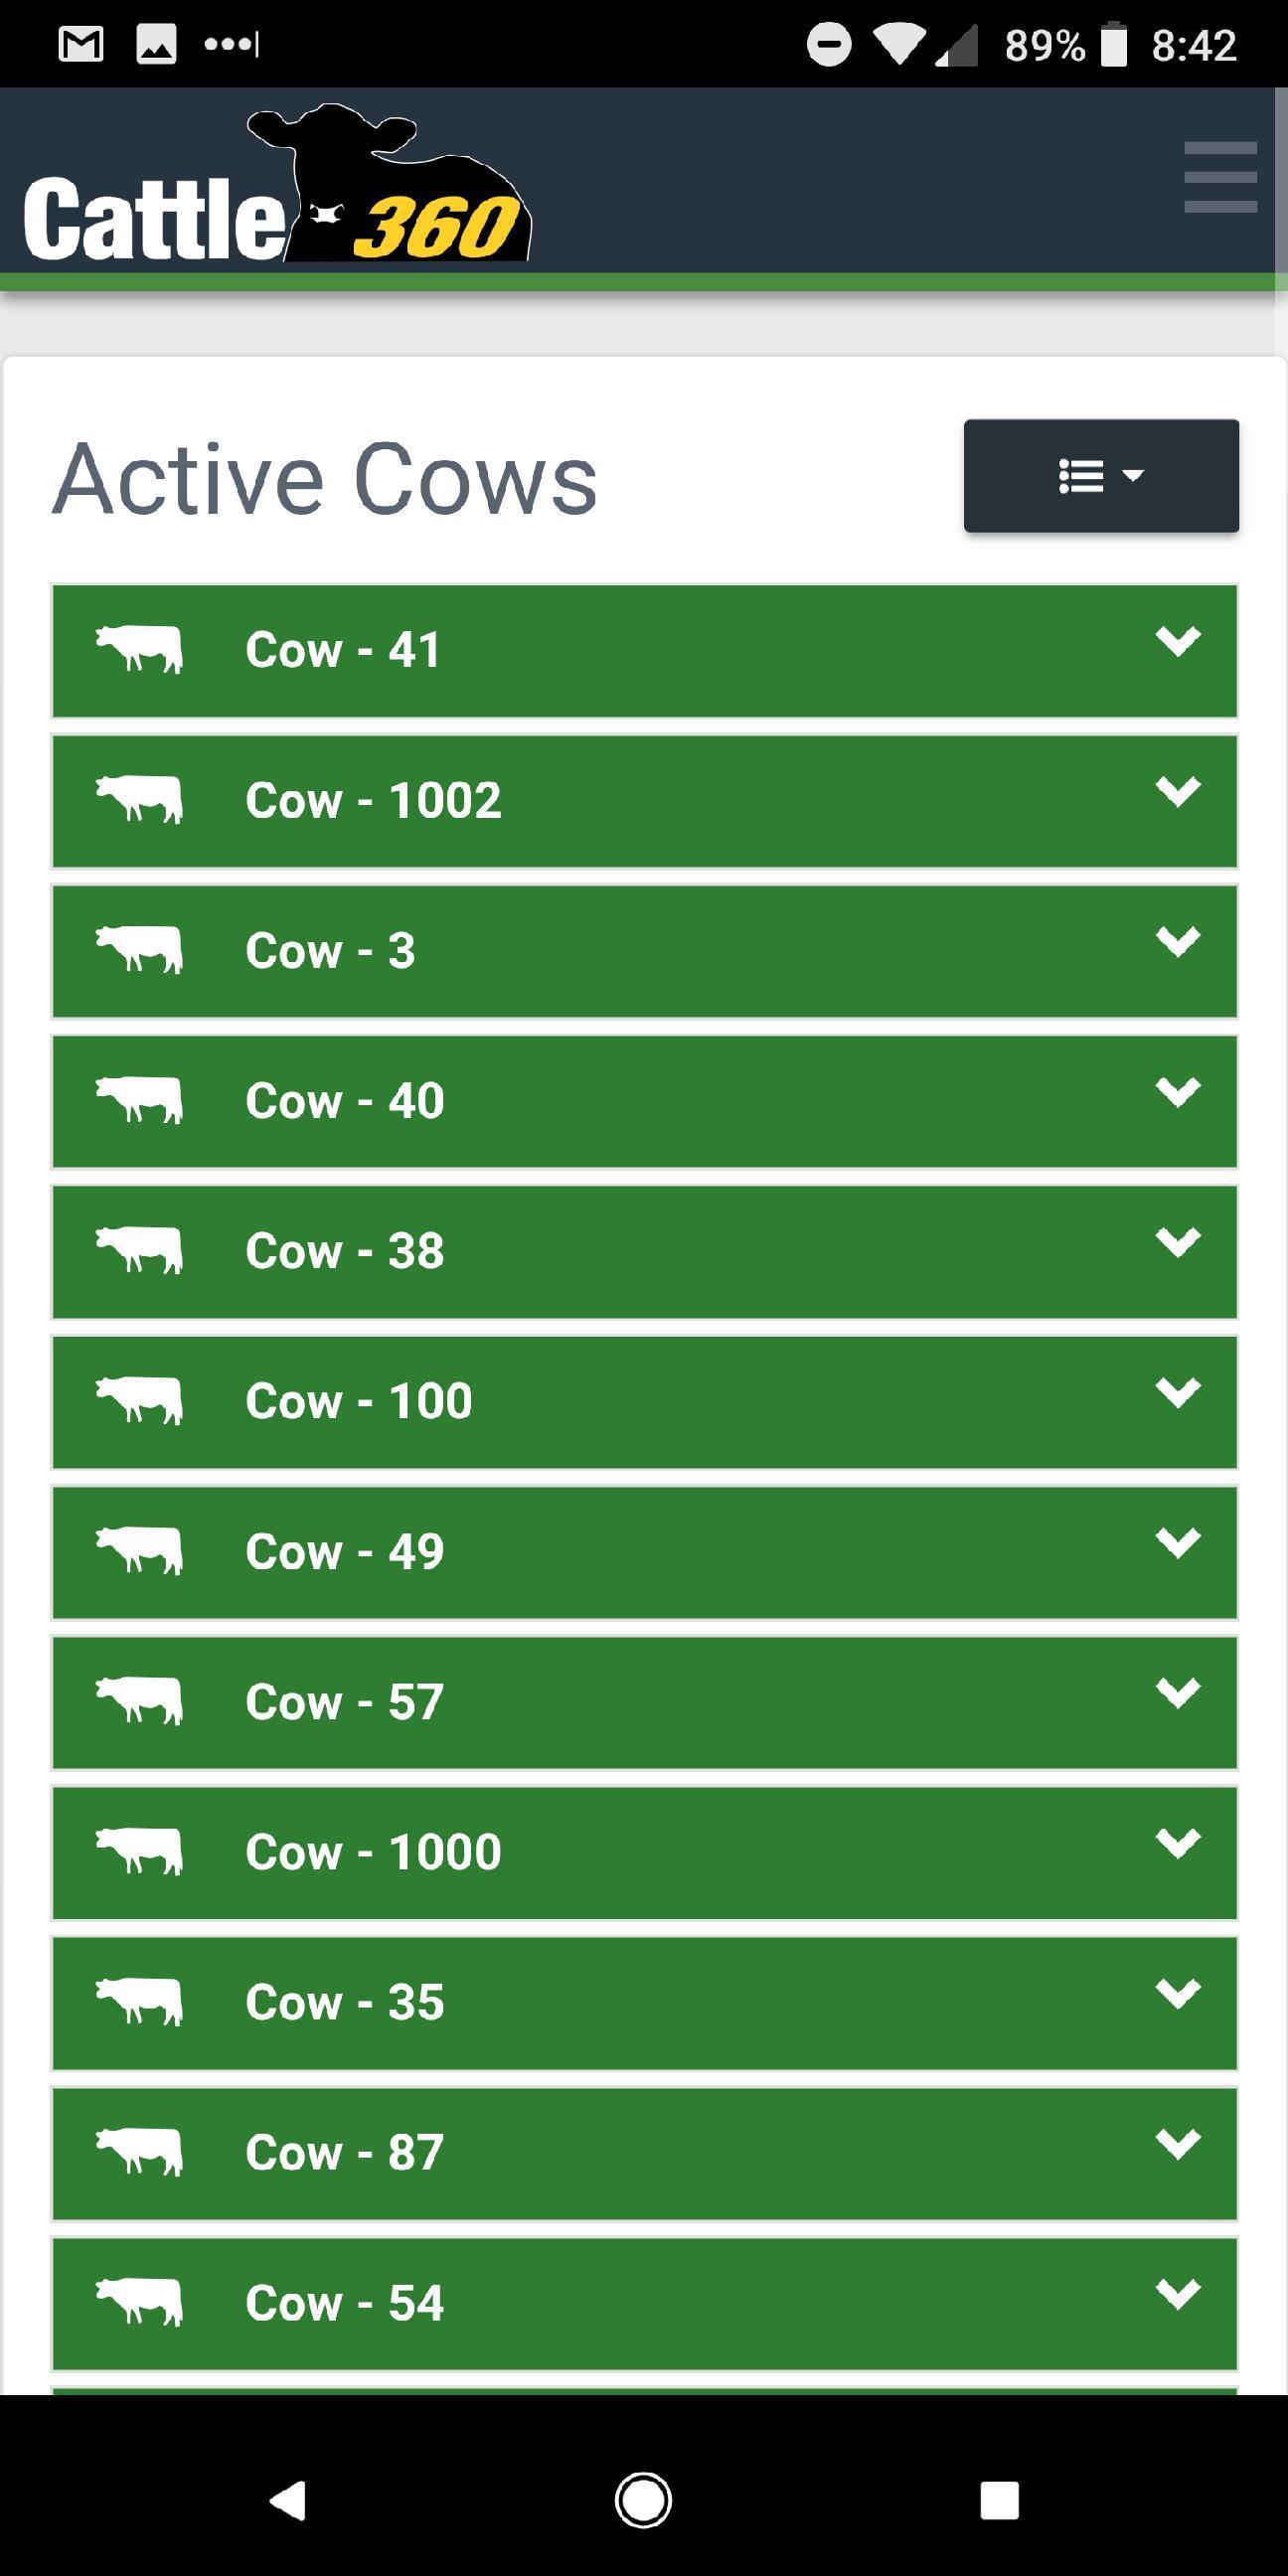Tap the Android back button
The height and width of the screenshot is (2576, 1288).
coord(288,2501)
